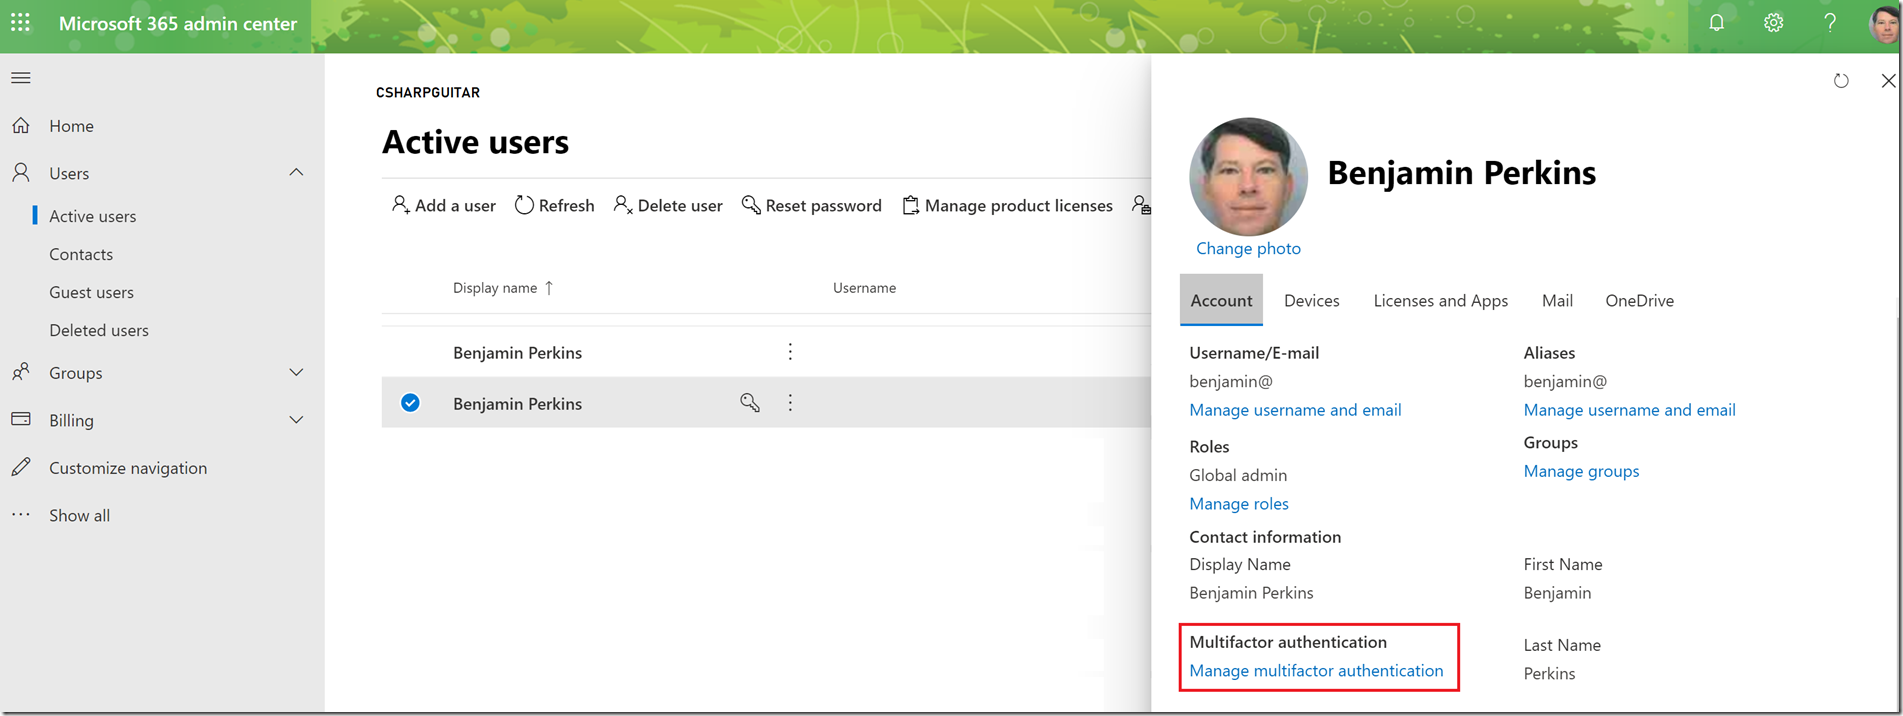The image size is (1903, 716).
Task: Expand the Billing section chevron
Action: click(x=296, y=419)
